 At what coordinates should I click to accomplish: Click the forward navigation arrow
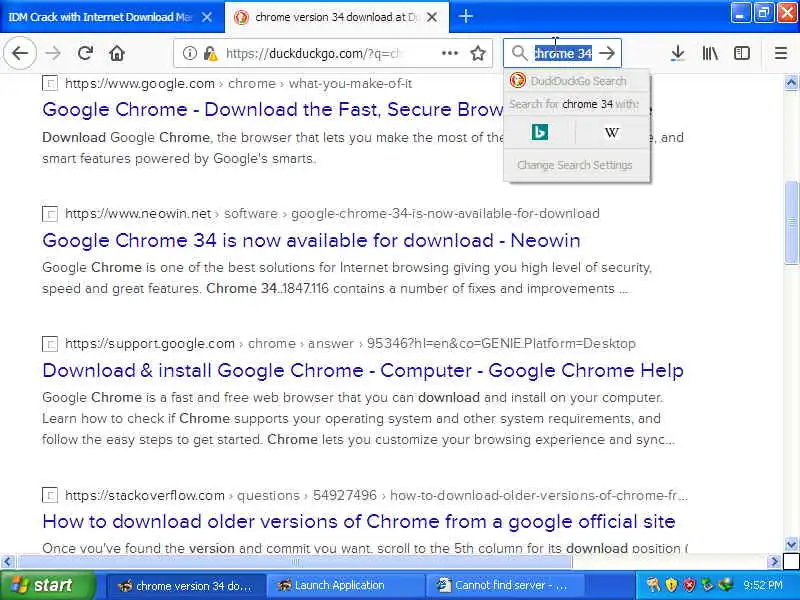53,53
